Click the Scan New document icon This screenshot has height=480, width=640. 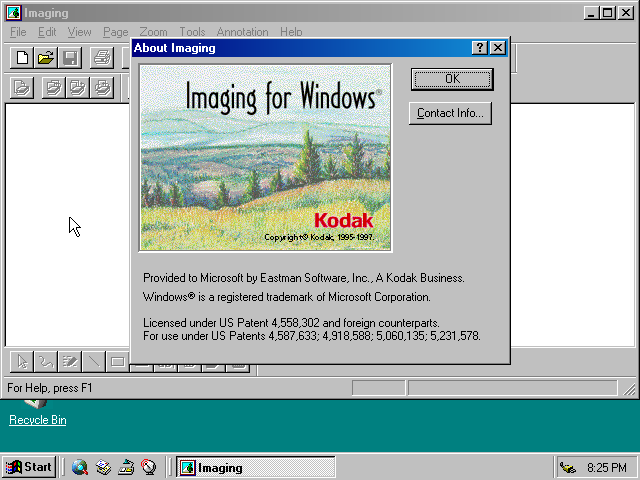(x=22, y=87)
